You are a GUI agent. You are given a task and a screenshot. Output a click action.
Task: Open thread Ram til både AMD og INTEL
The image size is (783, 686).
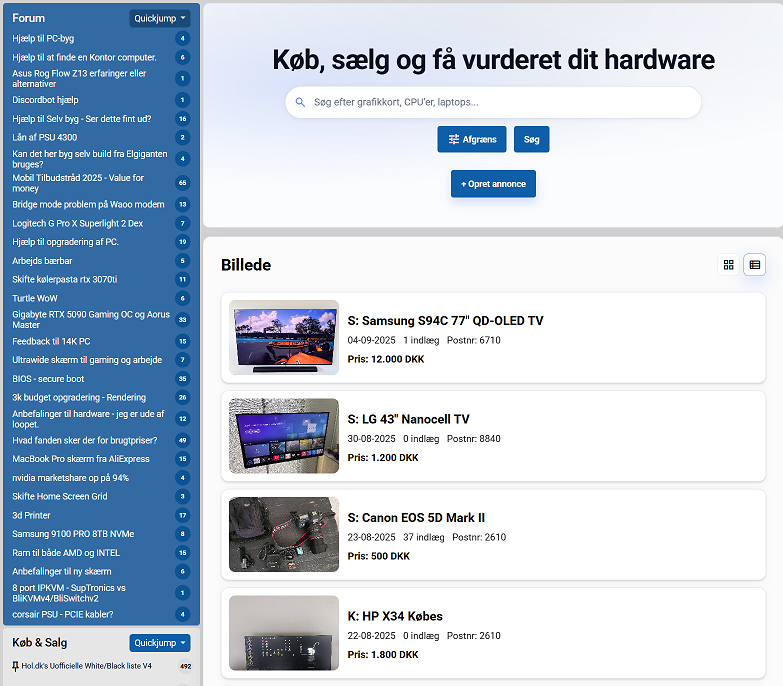coord(66,553)
